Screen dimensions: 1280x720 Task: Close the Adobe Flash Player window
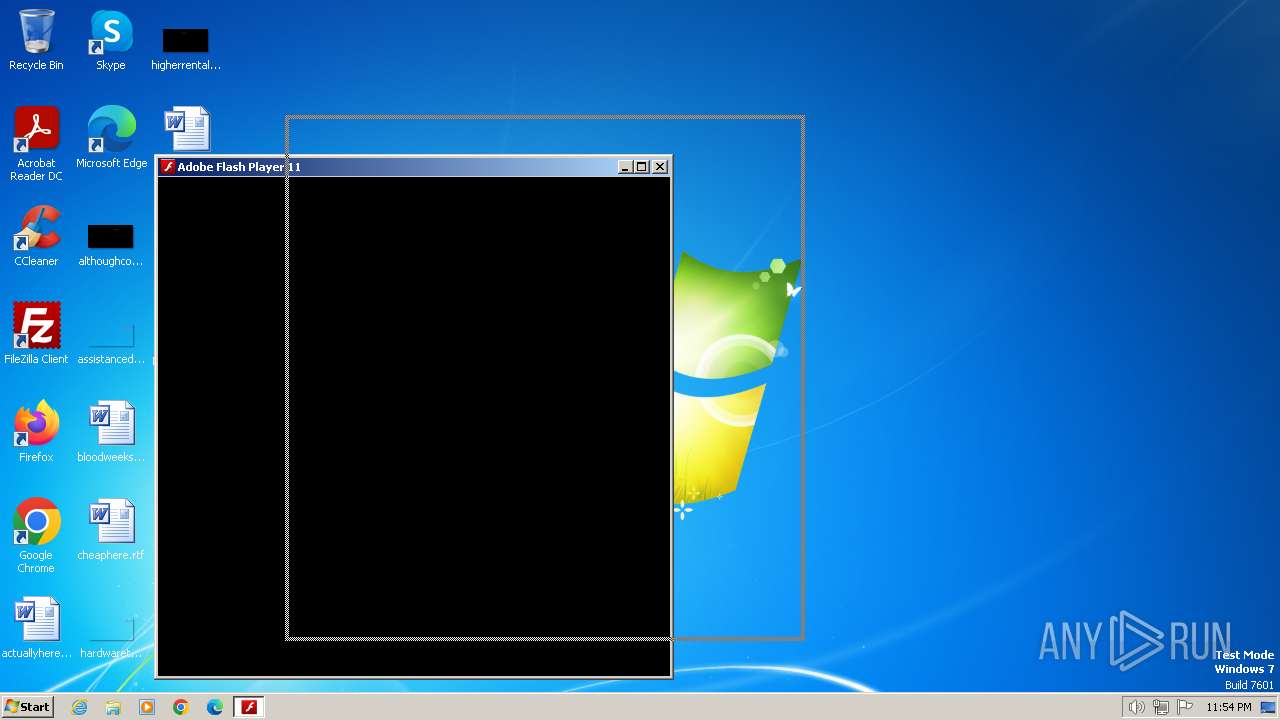point(660,167)
